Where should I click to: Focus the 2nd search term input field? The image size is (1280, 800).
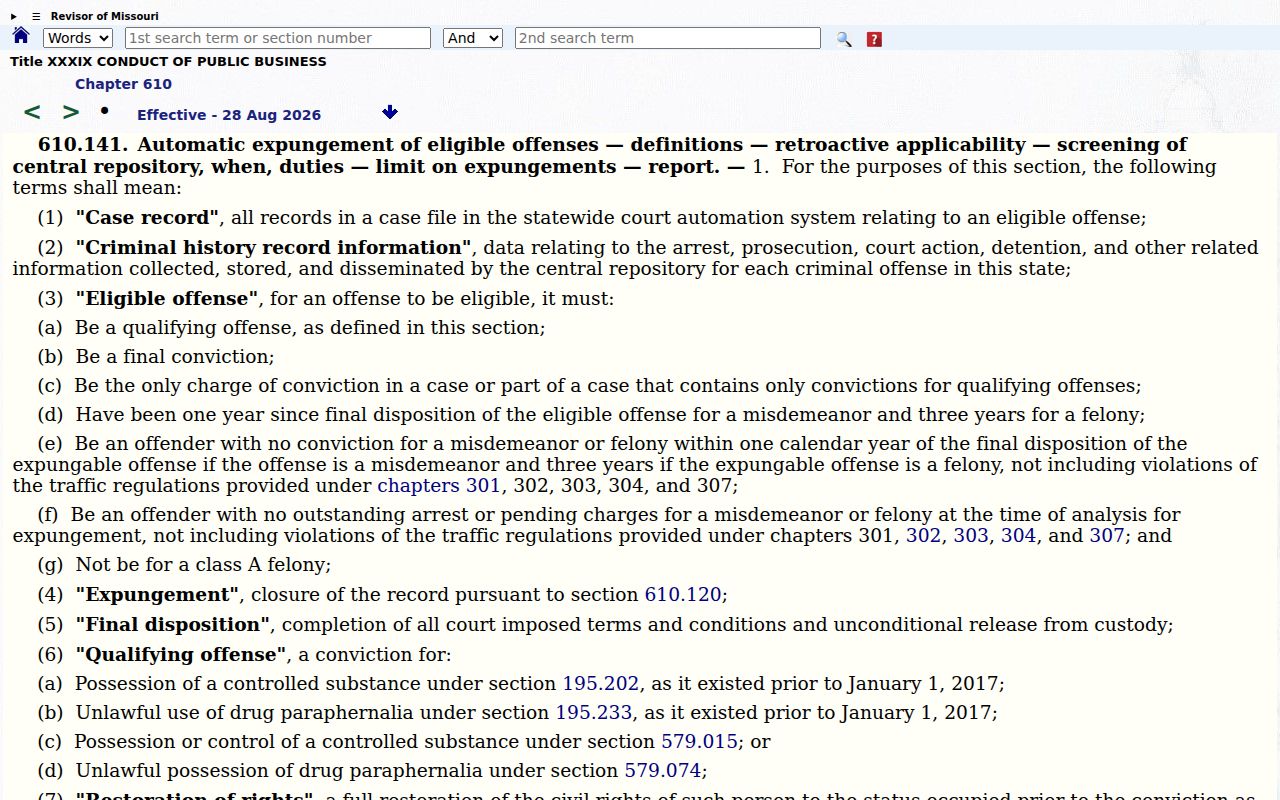click(668, 38)
